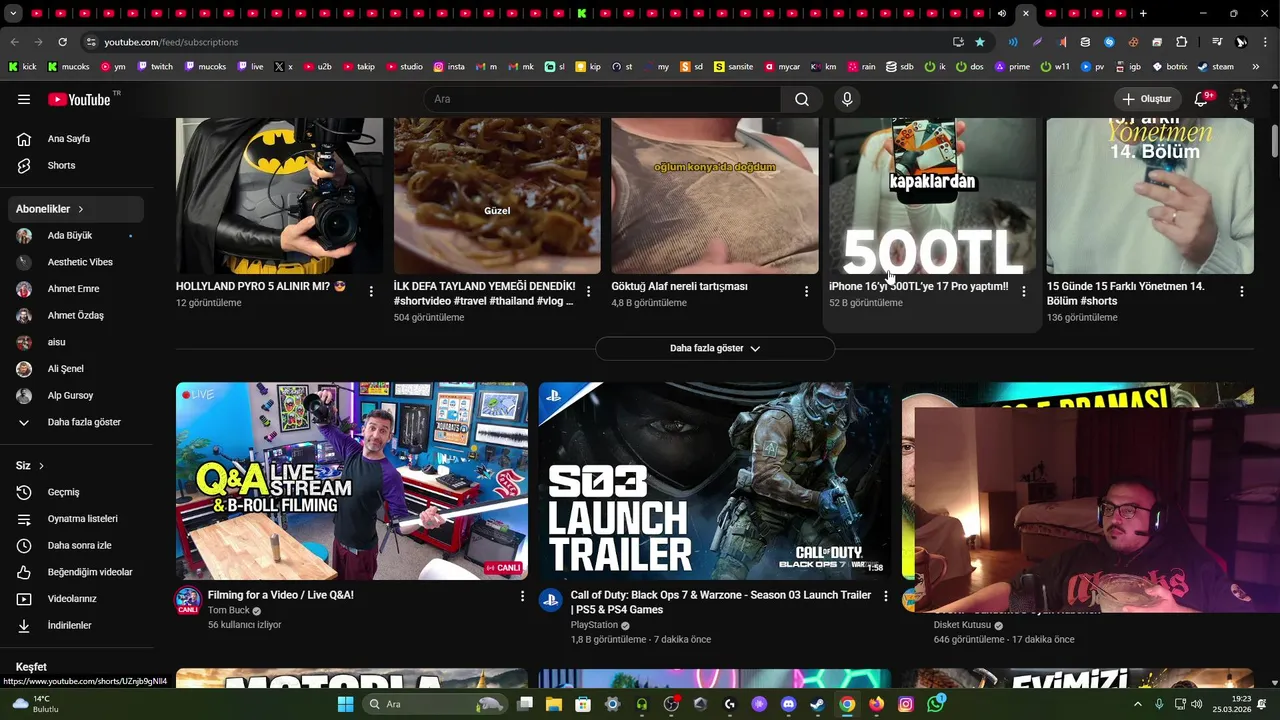The width and height of the screenshot is (1280, 720).
Task: Open a new browser tab
Action: 1143,13
